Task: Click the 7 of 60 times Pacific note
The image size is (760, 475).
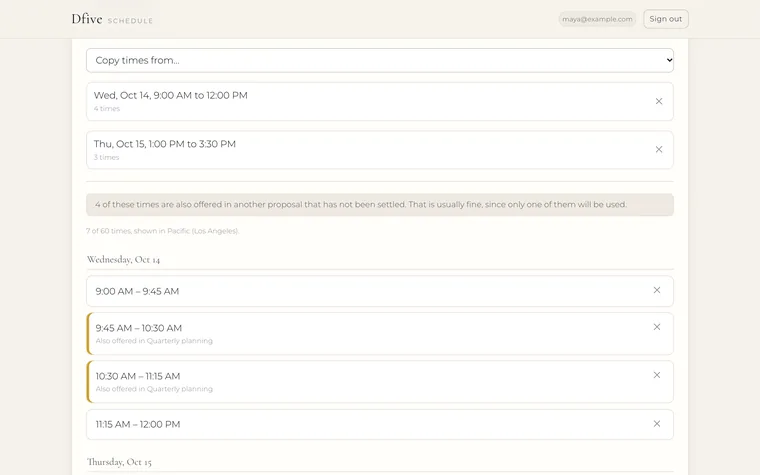Action: 162,231
